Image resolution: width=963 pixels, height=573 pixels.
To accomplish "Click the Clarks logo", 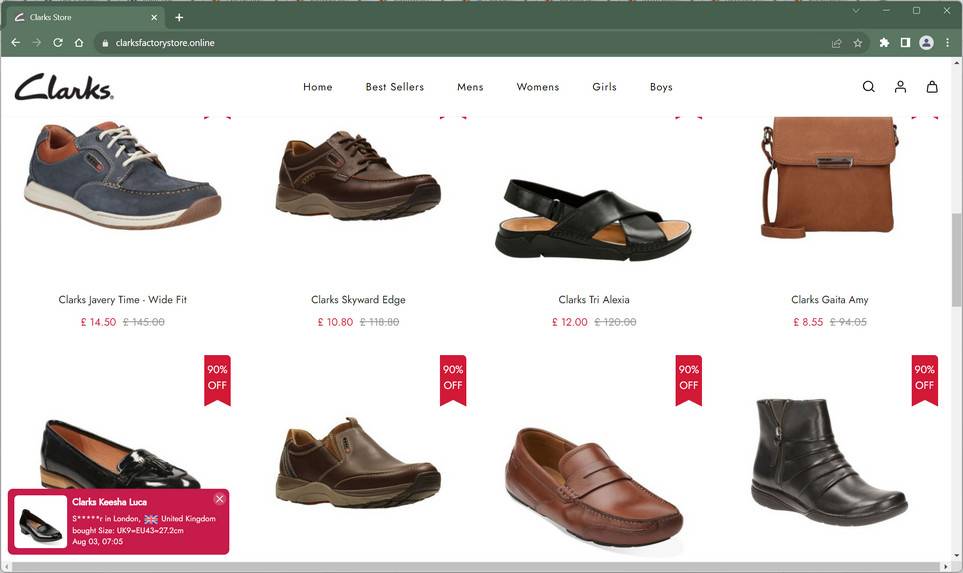I will [64, 87].
